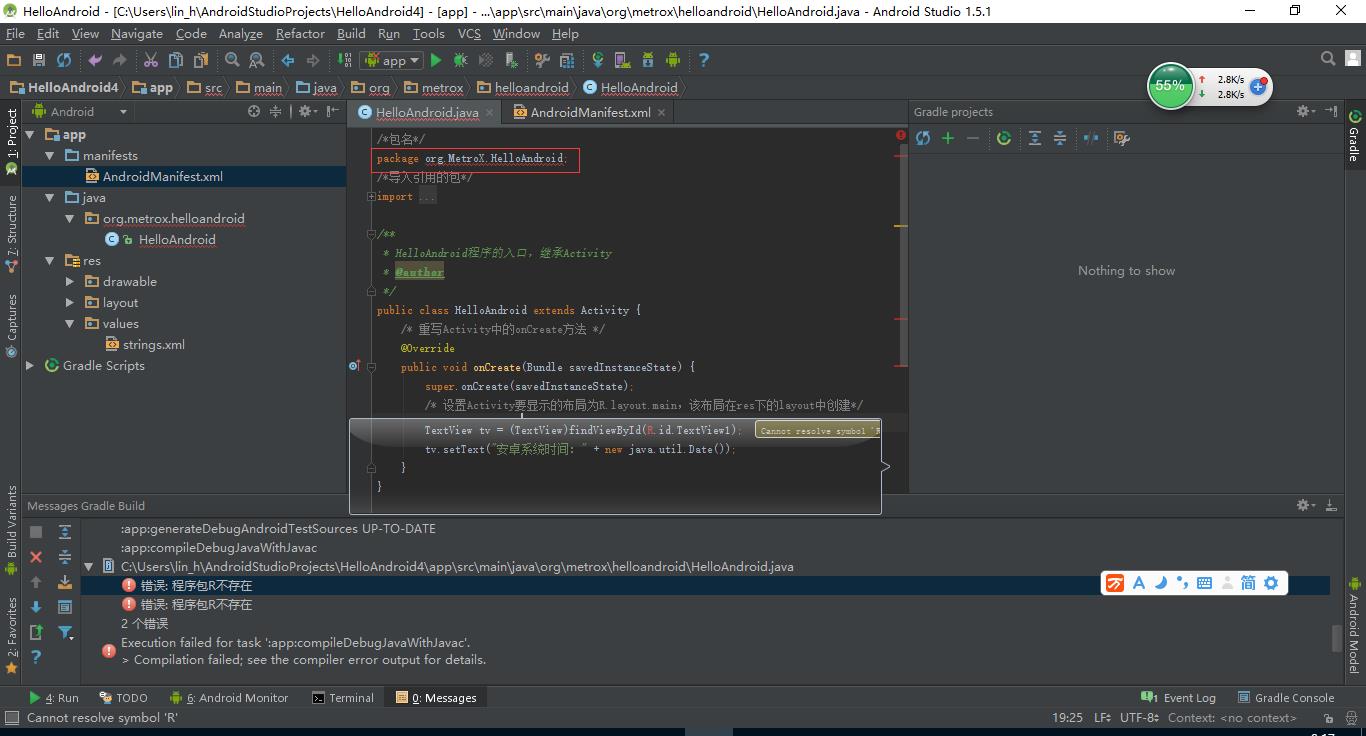
Task: Open the Build menu
Action: click(351, 33)
